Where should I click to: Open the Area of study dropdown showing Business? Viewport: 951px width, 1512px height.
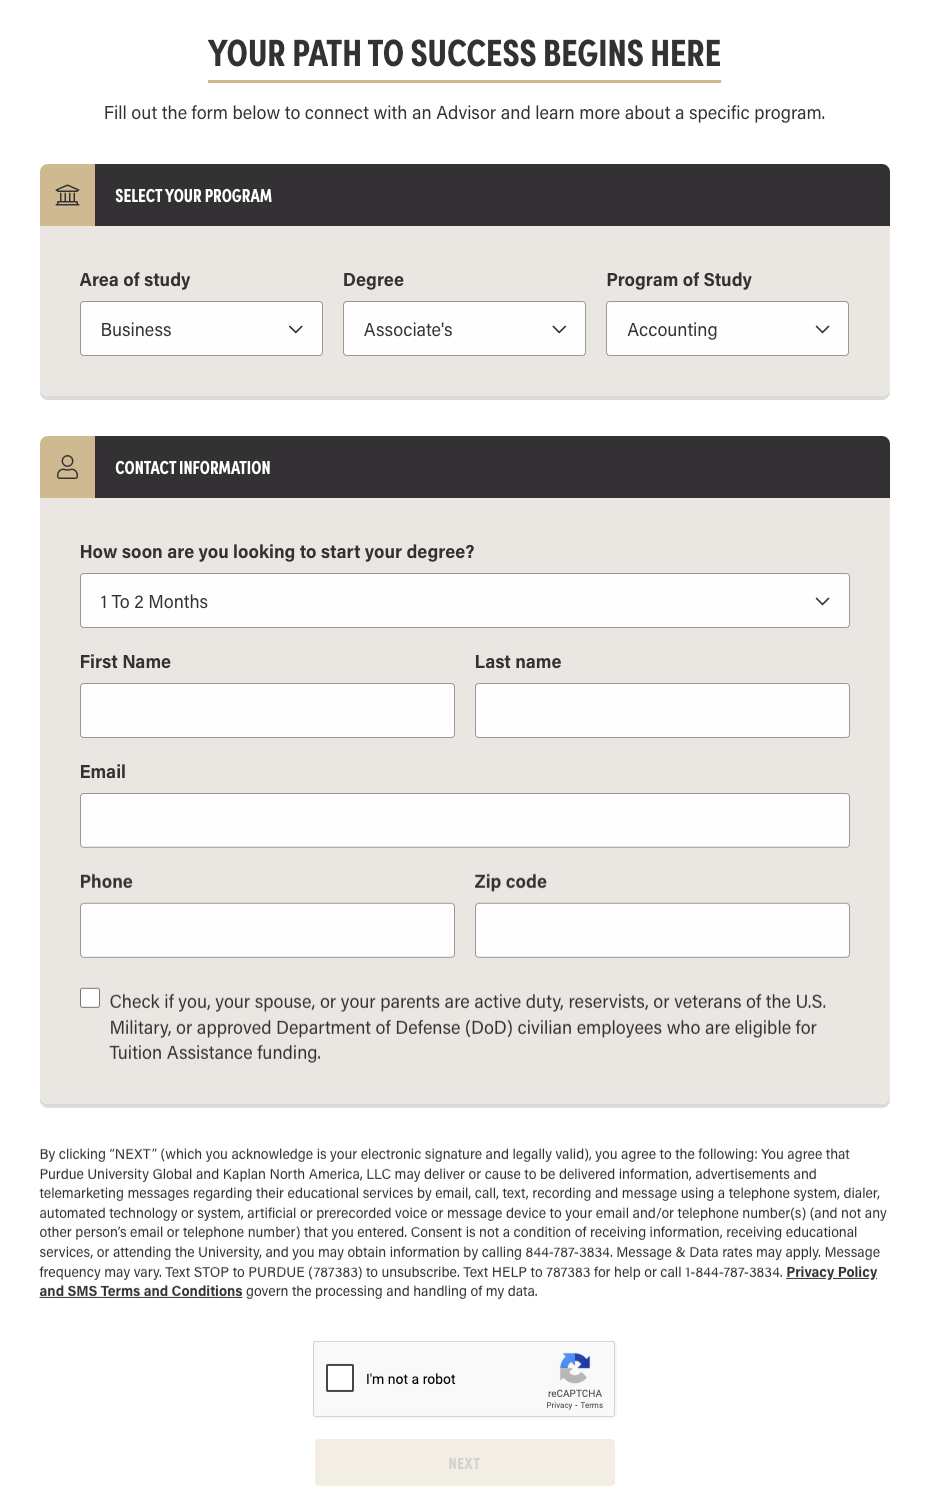(200, 329)
